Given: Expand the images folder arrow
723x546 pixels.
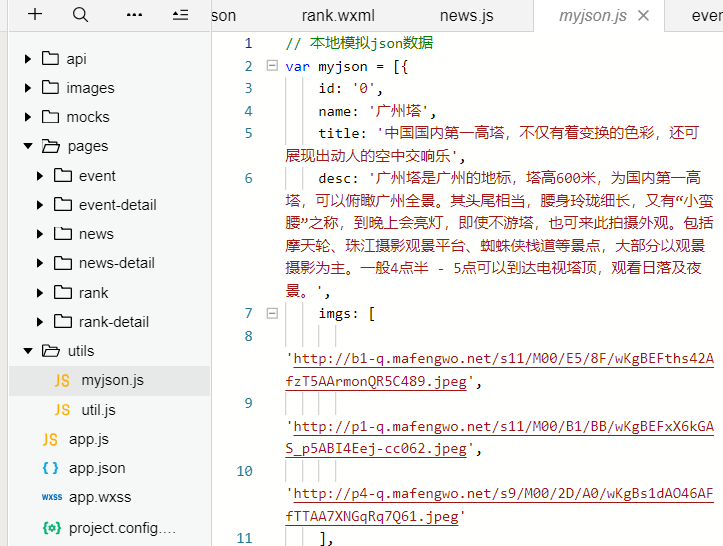Looking at the screenshot, I should pyautogui.click(x=28, y=88).
